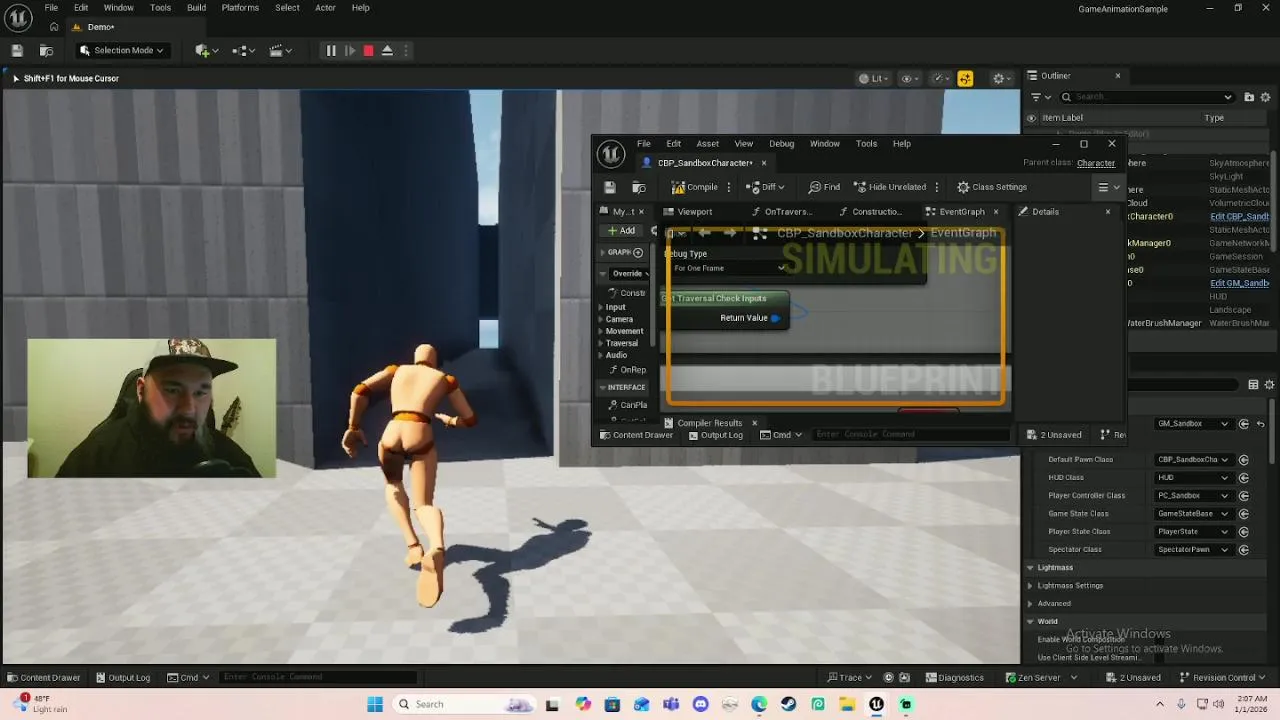Toggle Outliner visibility eye column header
1280x720 pixels.
tap(1031, 118)
